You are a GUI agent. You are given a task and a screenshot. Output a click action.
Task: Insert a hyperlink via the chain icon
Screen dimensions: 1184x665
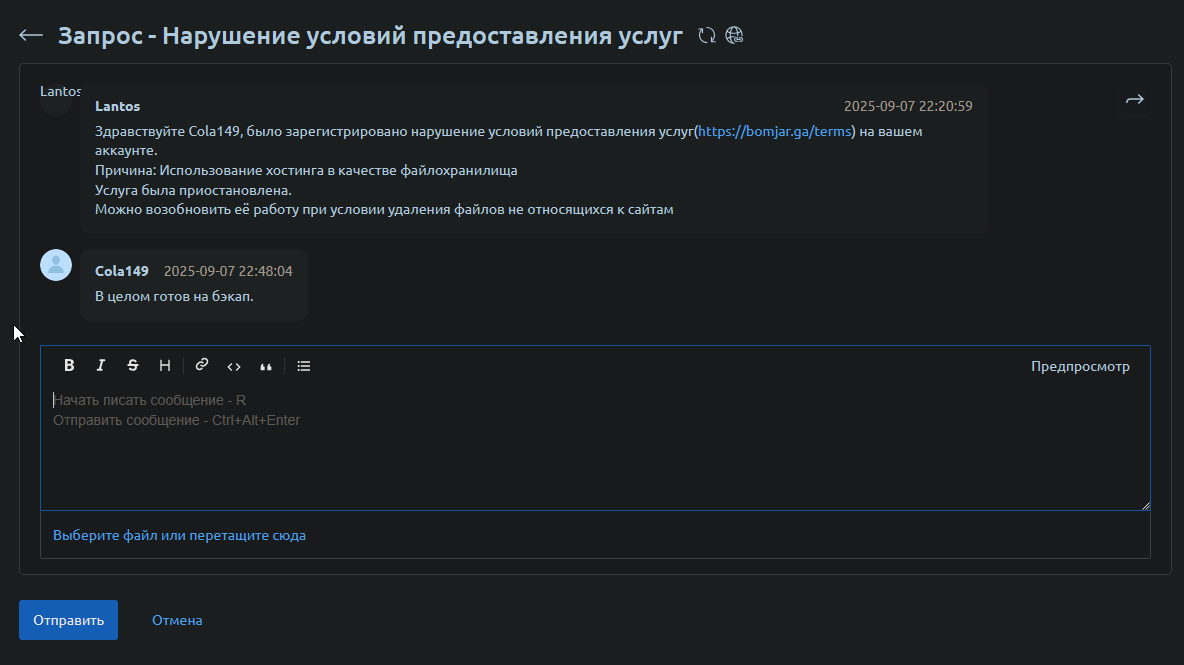[202, 366]
